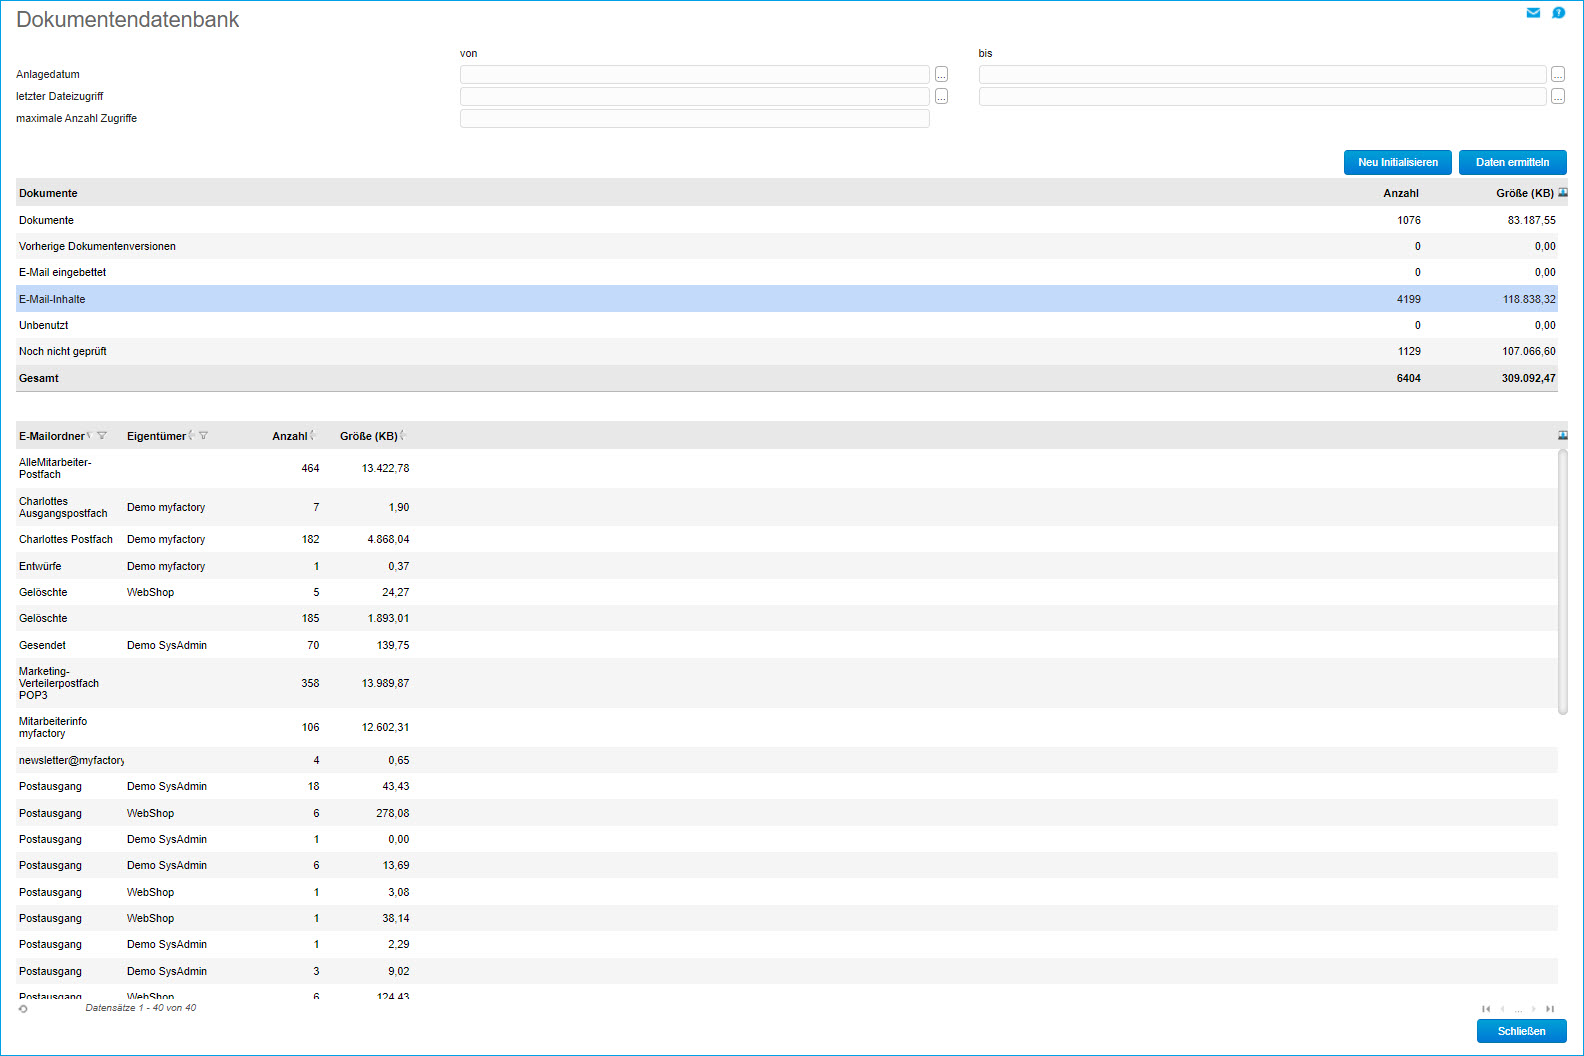Viewport: 1584px width, 1056px height.
Task: Click the Daten ermitteln button
Action: coord(1512,162)
